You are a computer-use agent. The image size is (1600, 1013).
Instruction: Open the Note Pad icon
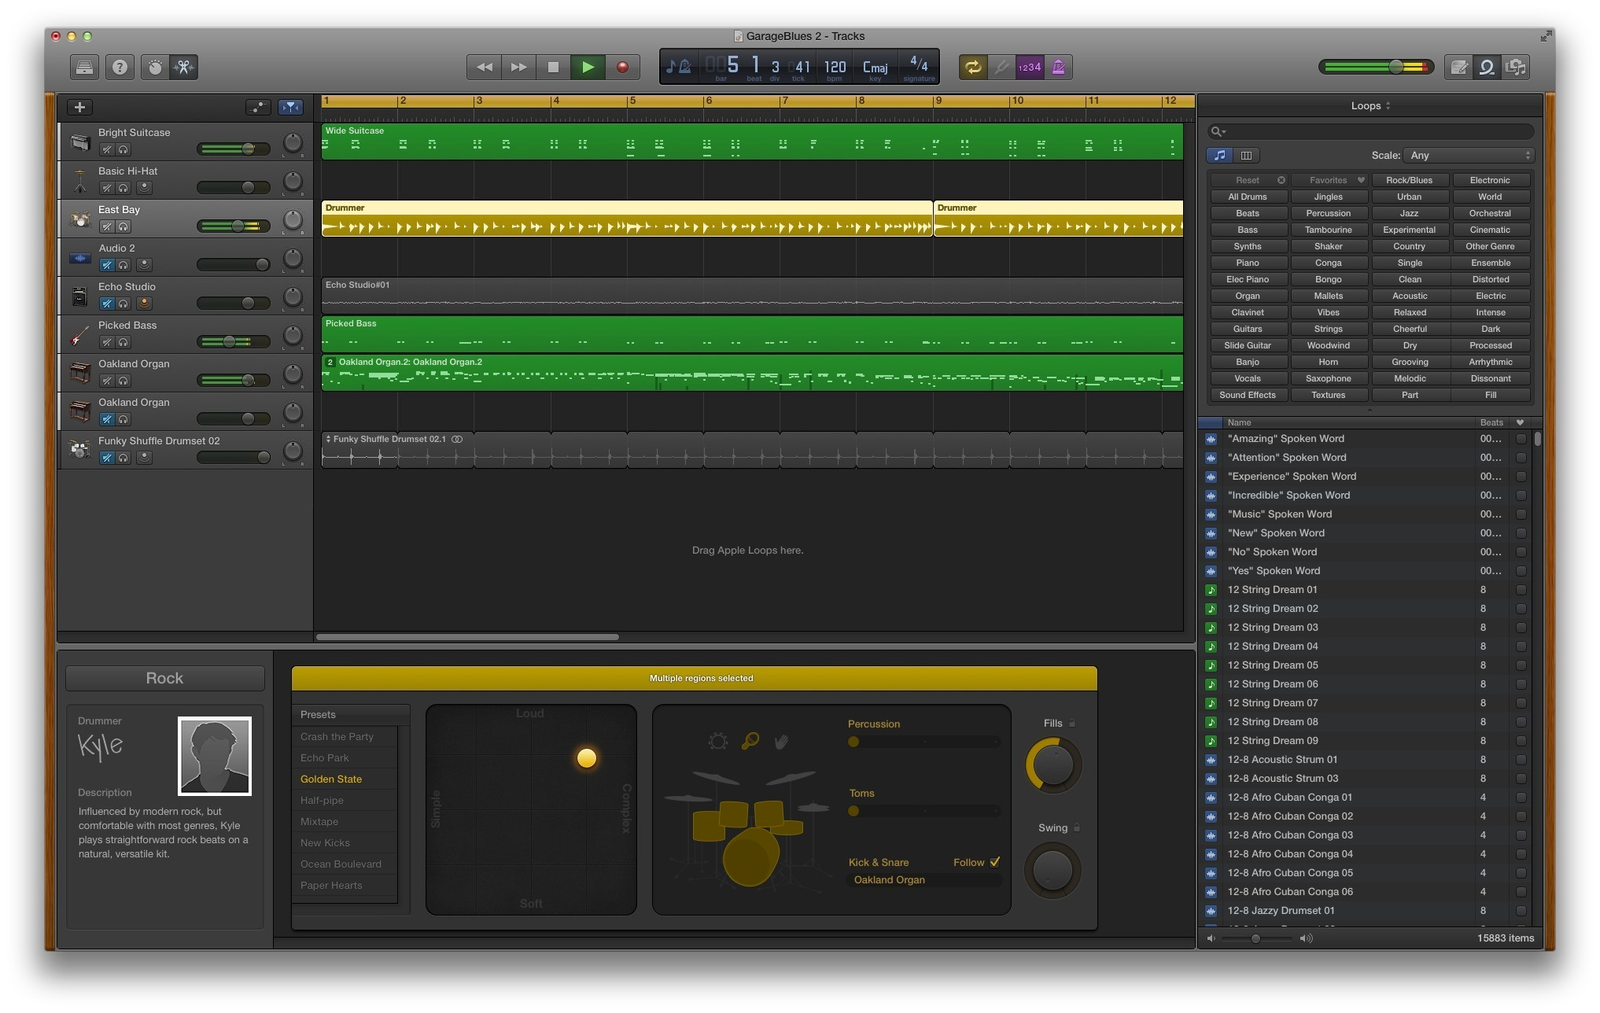[1458, 67]
